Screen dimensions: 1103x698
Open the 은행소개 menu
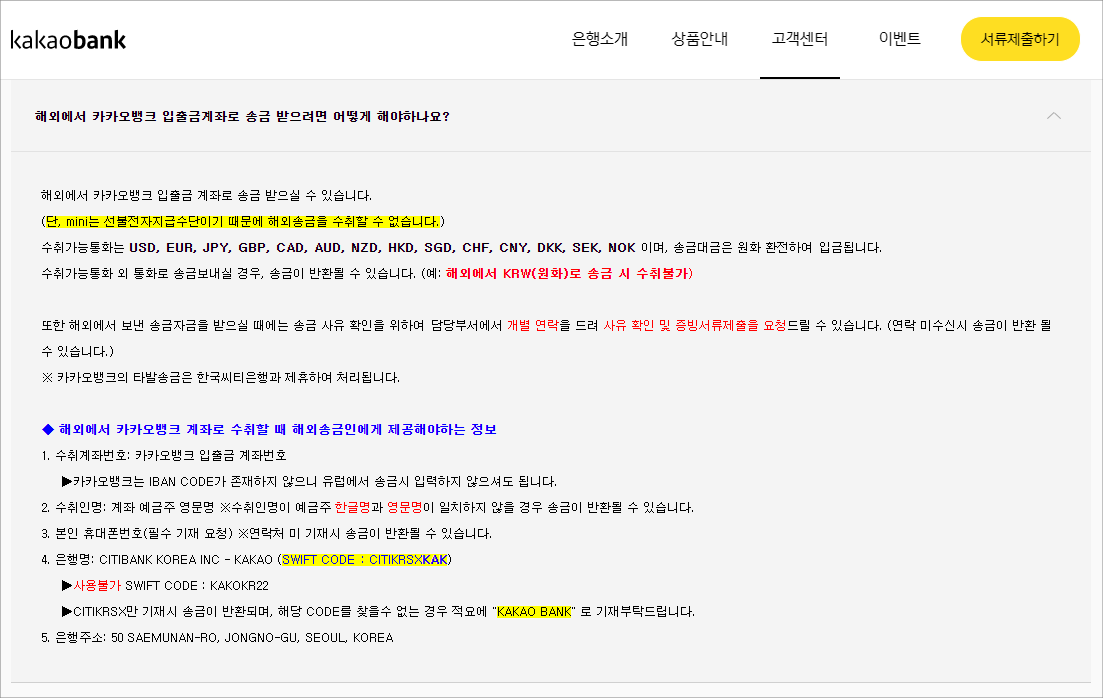point(599,39)
